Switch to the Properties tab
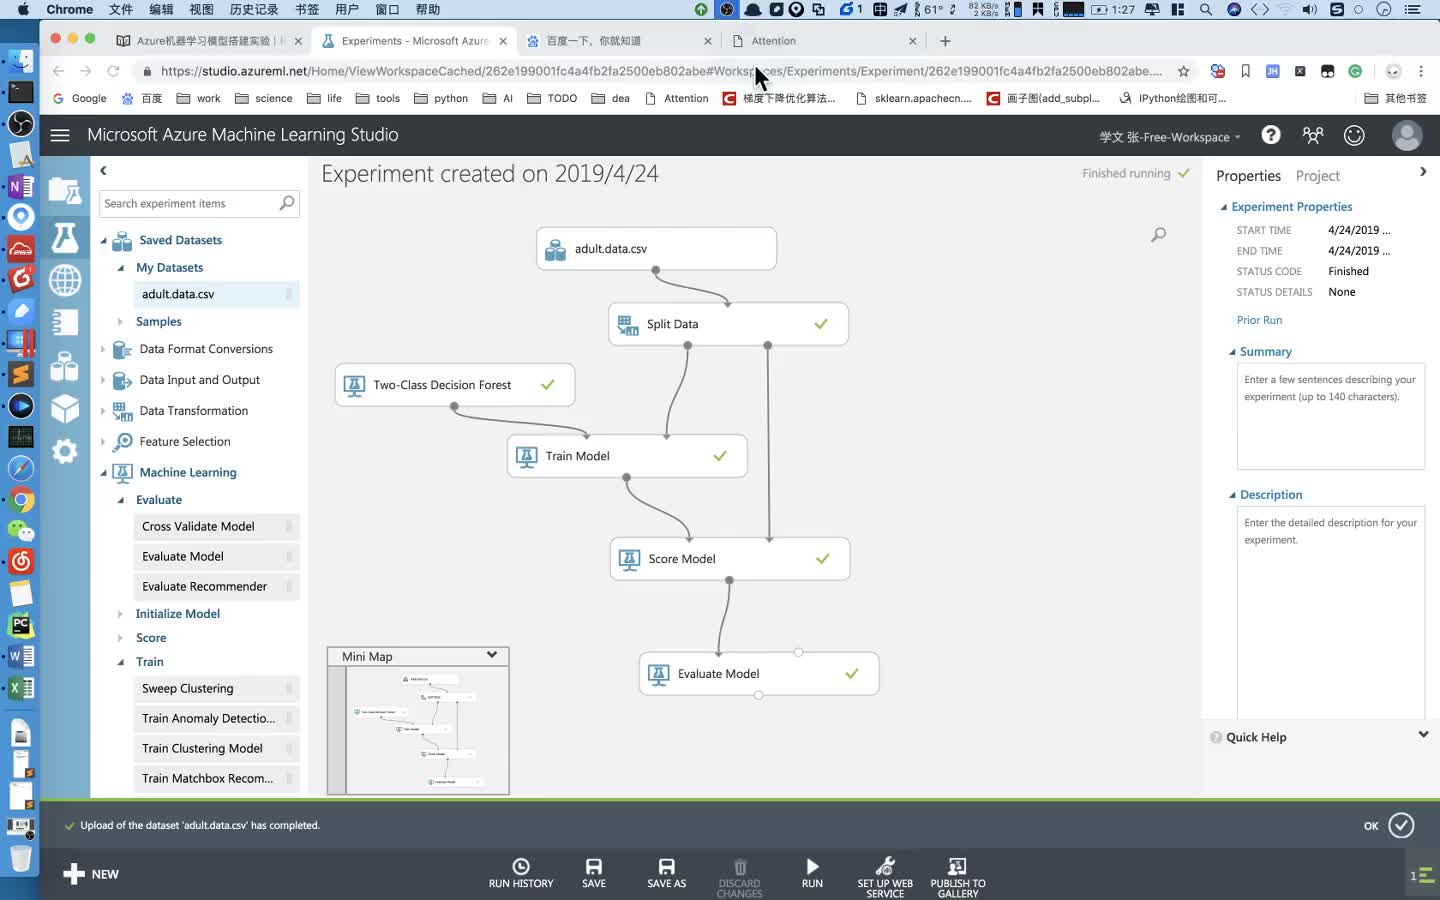 pyautogui.click(x=1248, y=176)
